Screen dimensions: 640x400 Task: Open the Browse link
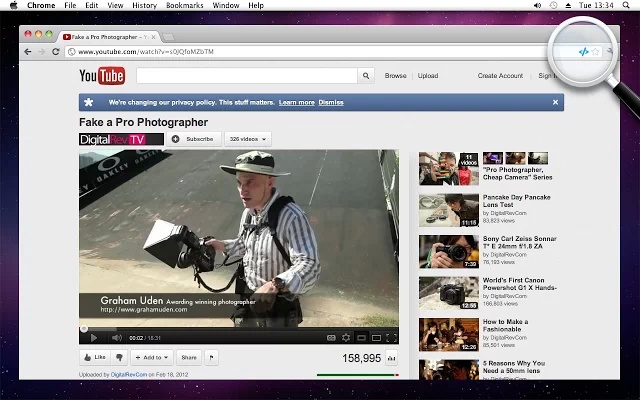click(396, 76)
